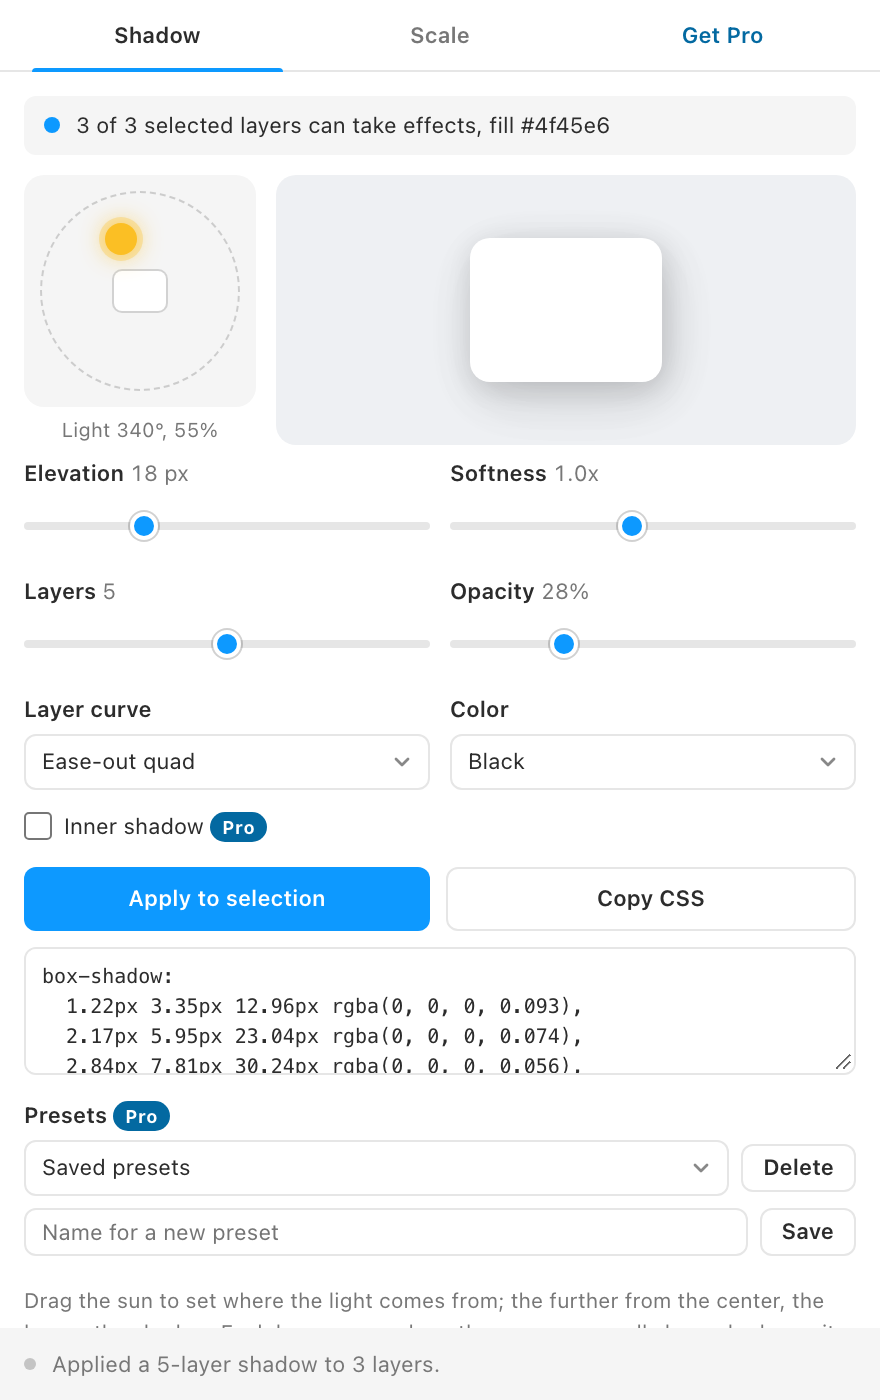Click the Opacity slider handle
The width and height of the screenshot is (880, 1400).
click(x=564, y=644)
